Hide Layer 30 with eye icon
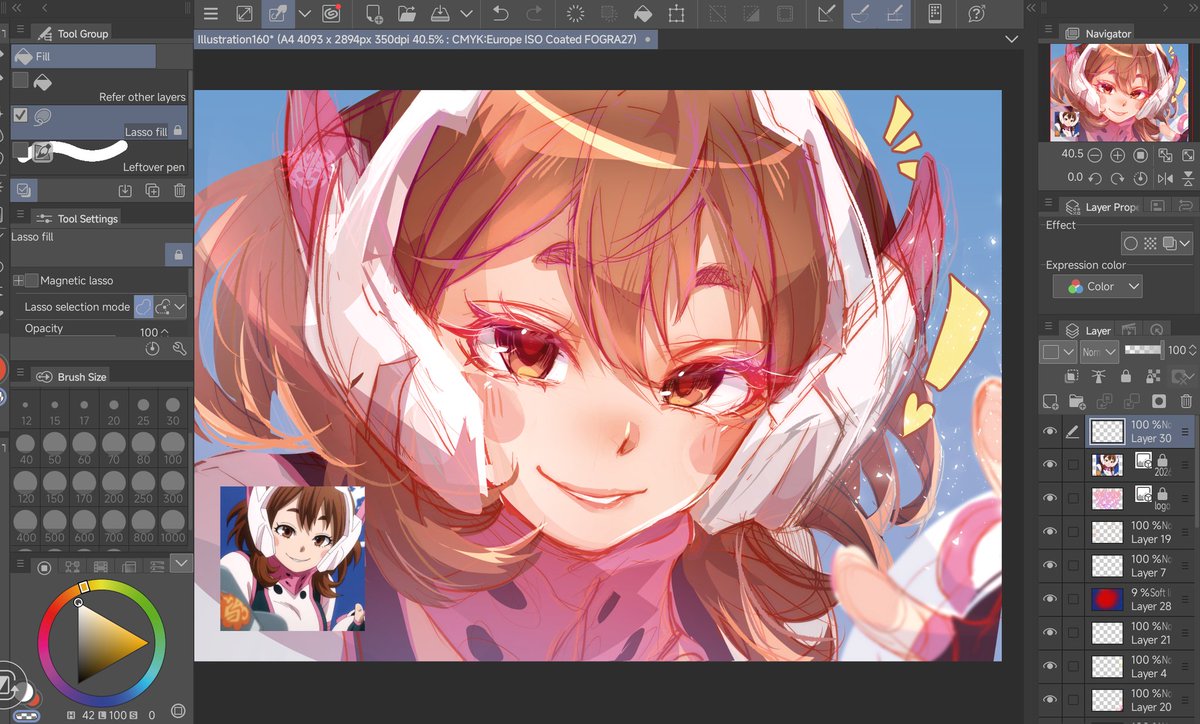This screenshot has width=1200, height=724. pyautogui.click(x=1049, y=431)
